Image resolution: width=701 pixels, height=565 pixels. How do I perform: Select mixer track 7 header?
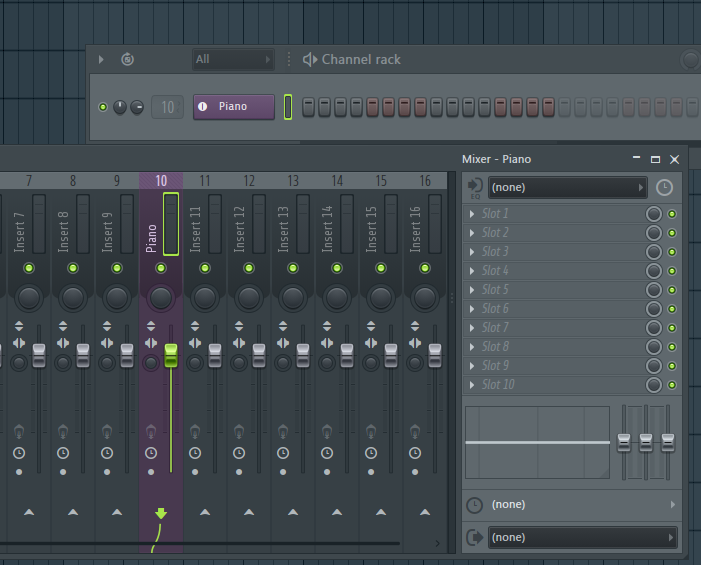(29, 181)
